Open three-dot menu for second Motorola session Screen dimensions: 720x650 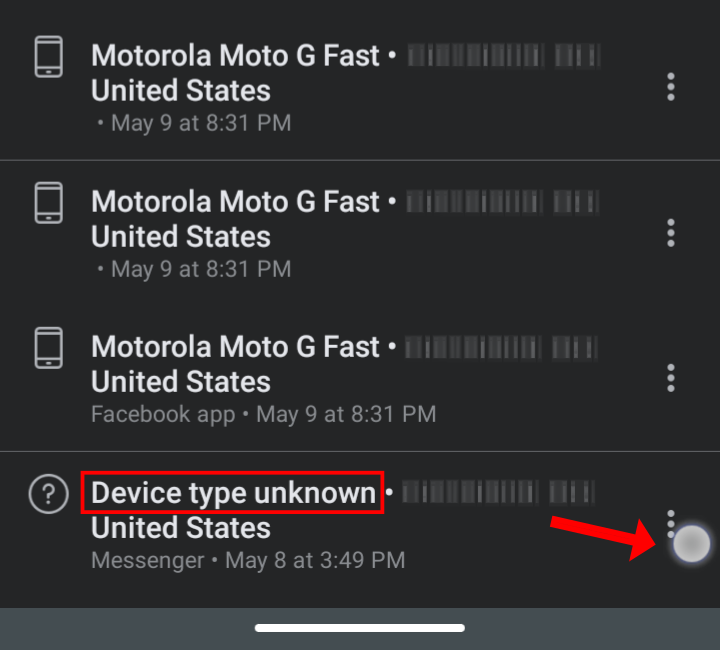tap(671, 233)
